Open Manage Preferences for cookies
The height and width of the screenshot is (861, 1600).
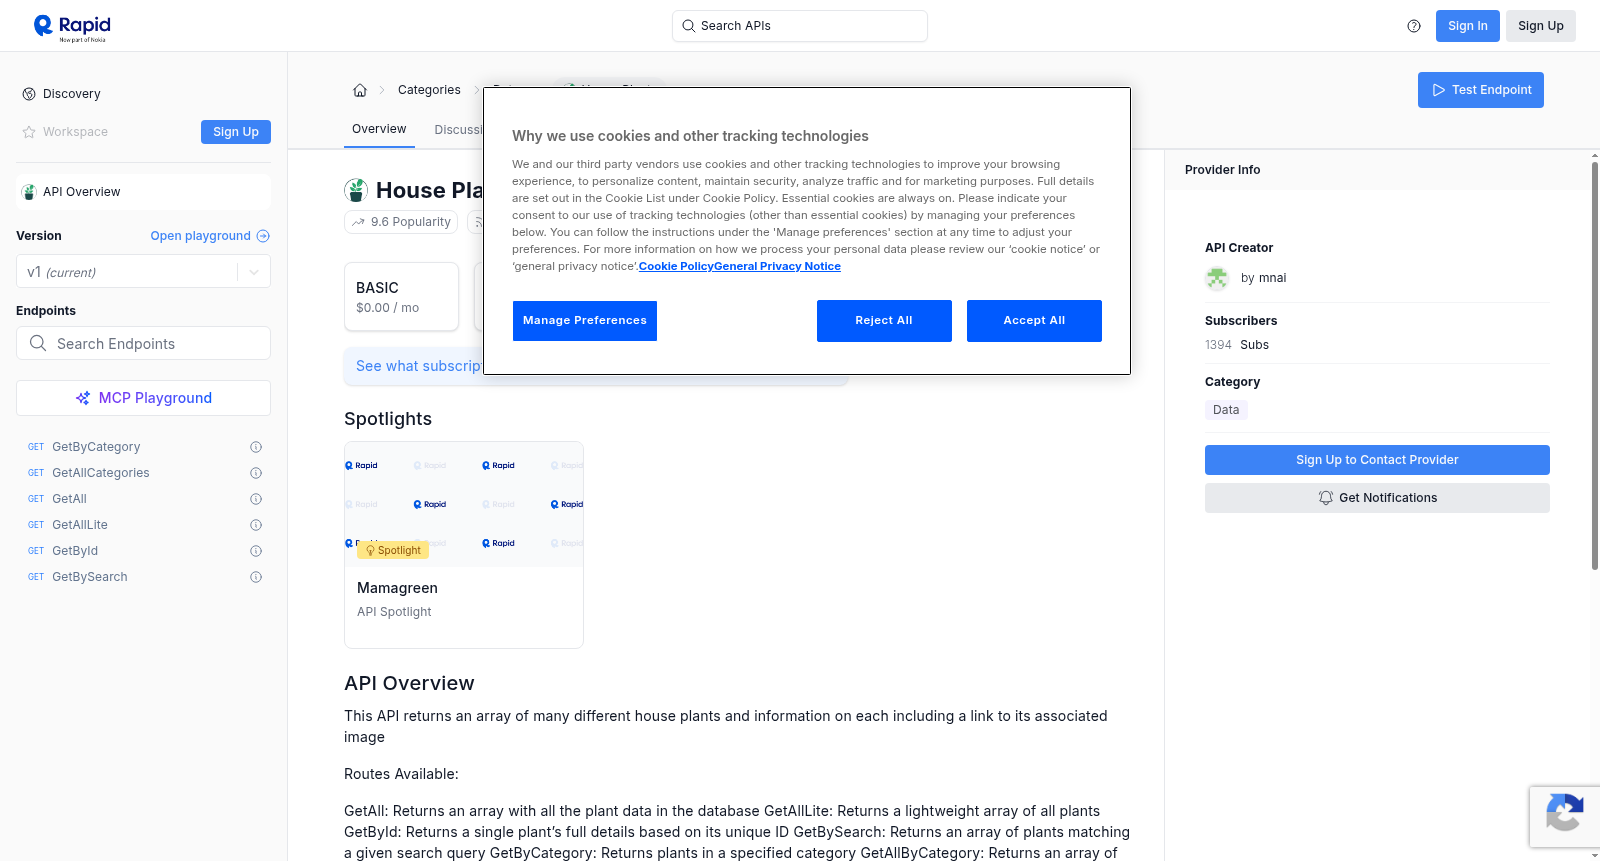coord(585,321)
